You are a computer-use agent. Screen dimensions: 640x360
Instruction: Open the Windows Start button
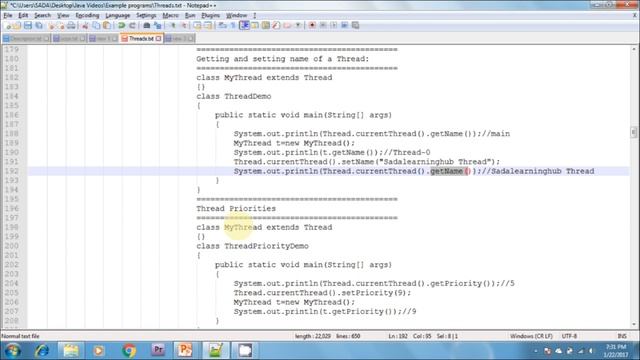point(12,351)
